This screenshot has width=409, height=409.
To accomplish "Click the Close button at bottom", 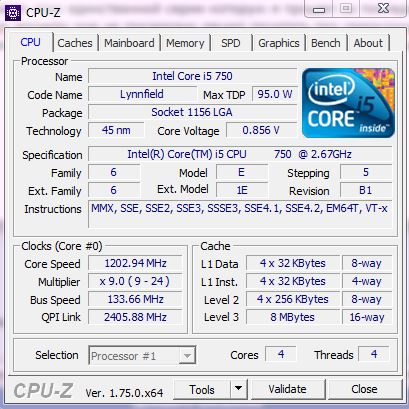I will click(x=364, y=389).
